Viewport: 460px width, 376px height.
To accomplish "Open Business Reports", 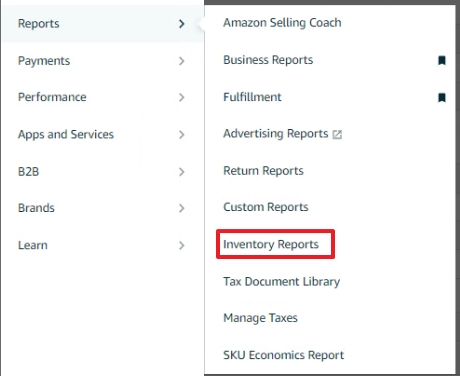I will [268, 60].
